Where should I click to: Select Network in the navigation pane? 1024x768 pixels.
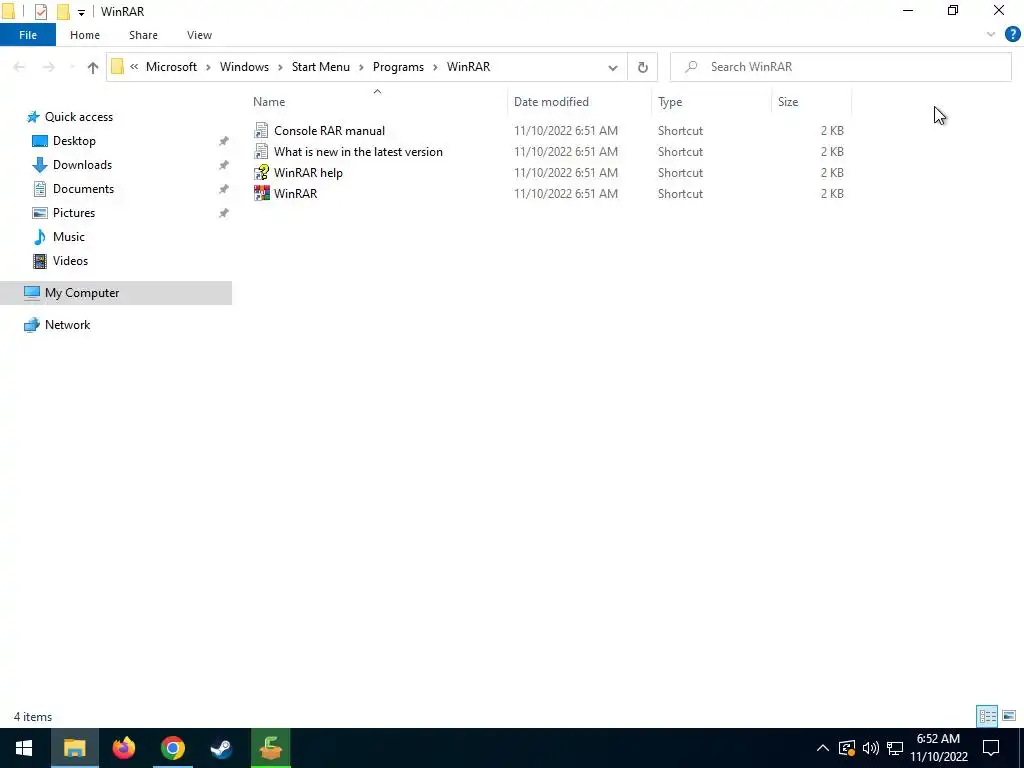(x=67, y=325)
